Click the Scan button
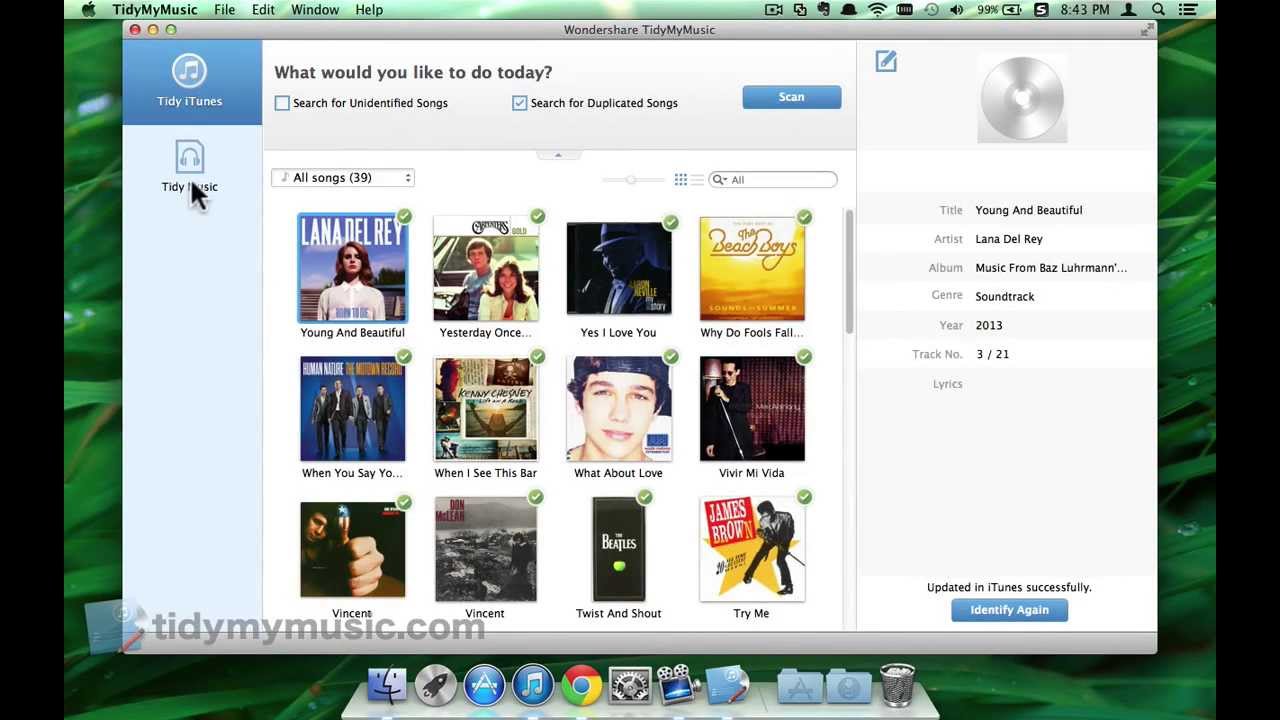Image resolution: width=1280 pixels, height=720 pixels. (x=791, y=97)
